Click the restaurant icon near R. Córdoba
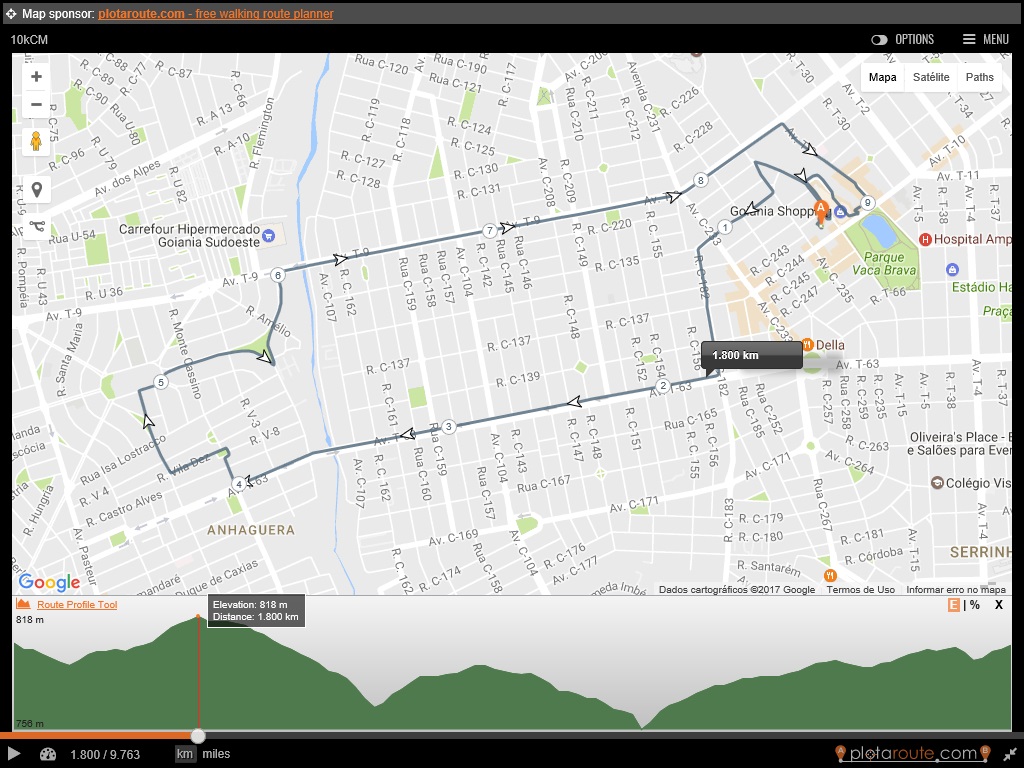 pos(830,575)
